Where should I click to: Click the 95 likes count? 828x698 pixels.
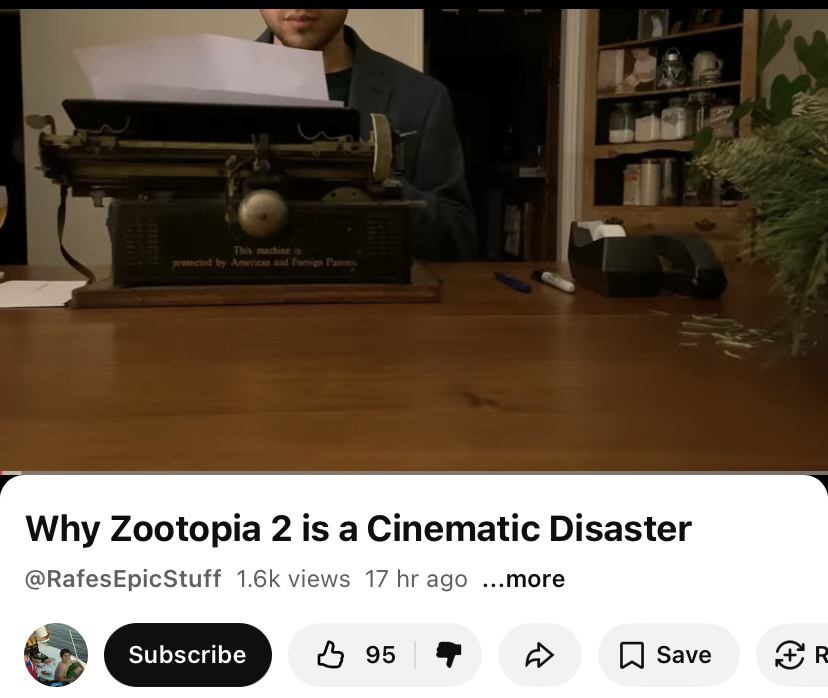pyautogui.click(x=380, y=655)
